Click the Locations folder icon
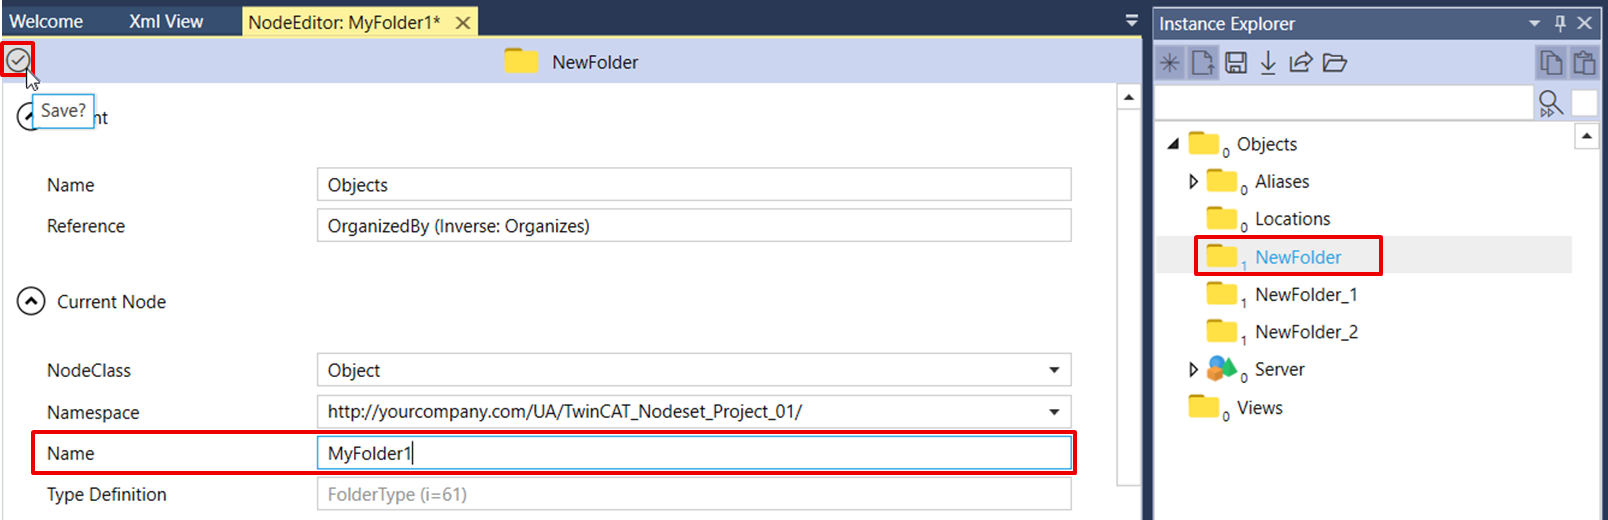Image resolution: width=1608 pixels, height=520 pixels. 1222,218
